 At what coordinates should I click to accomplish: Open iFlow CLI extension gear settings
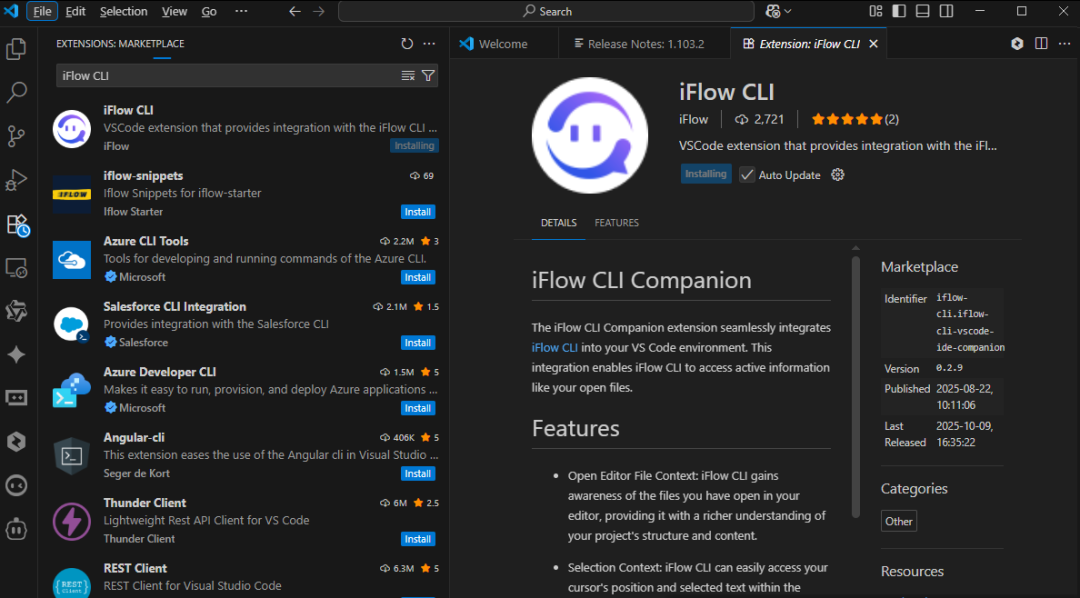(x=838, y=175)
